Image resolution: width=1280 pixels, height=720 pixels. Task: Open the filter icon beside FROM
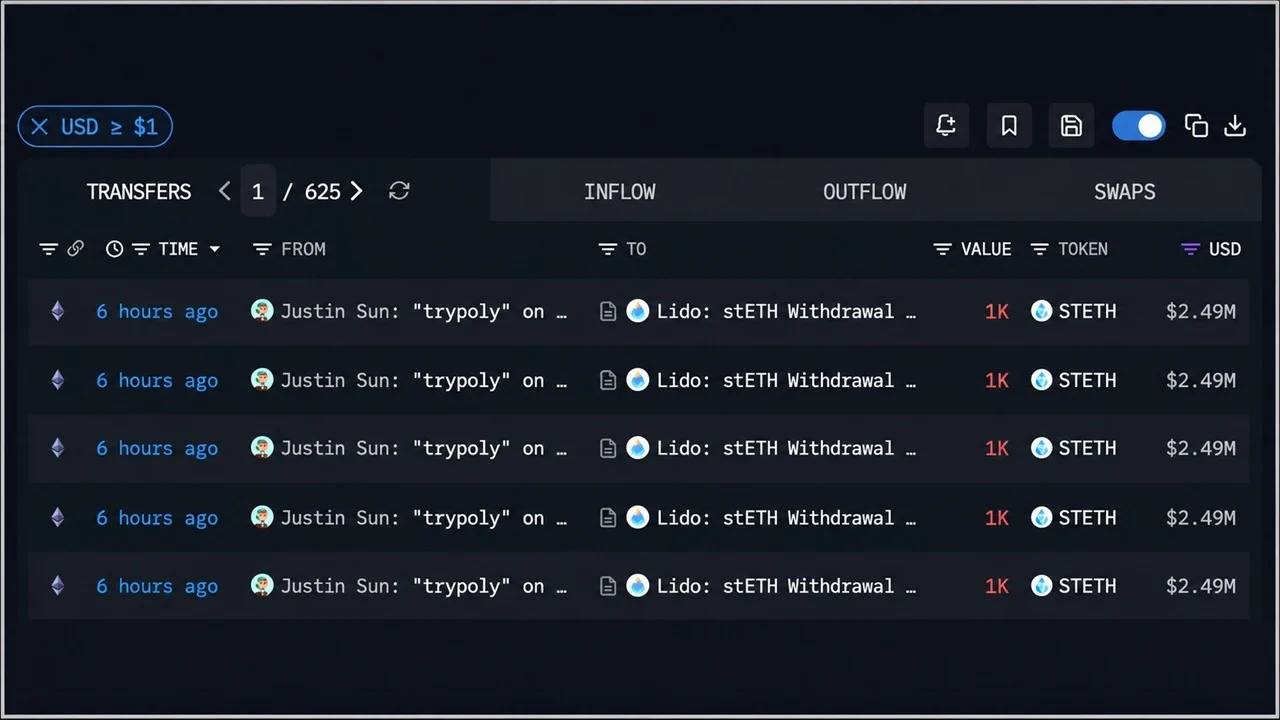(x=262, y=249)
